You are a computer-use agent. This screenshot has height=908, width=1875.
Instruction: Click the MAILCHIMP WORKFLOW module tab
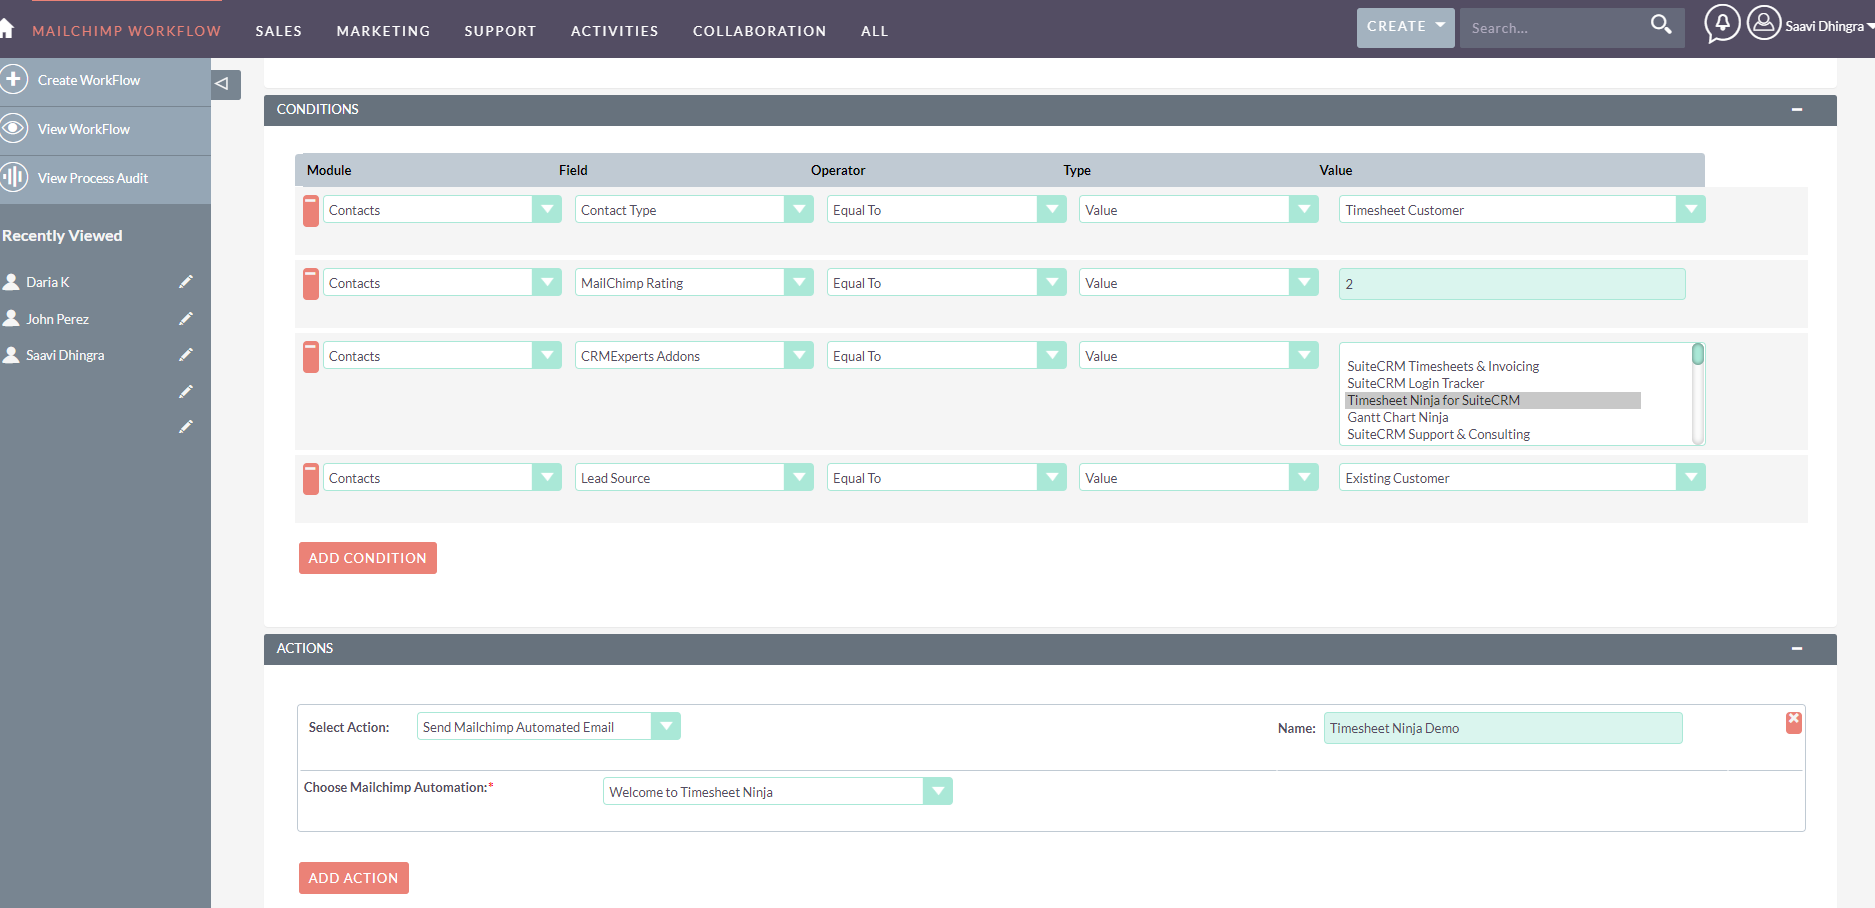(126, 31)
